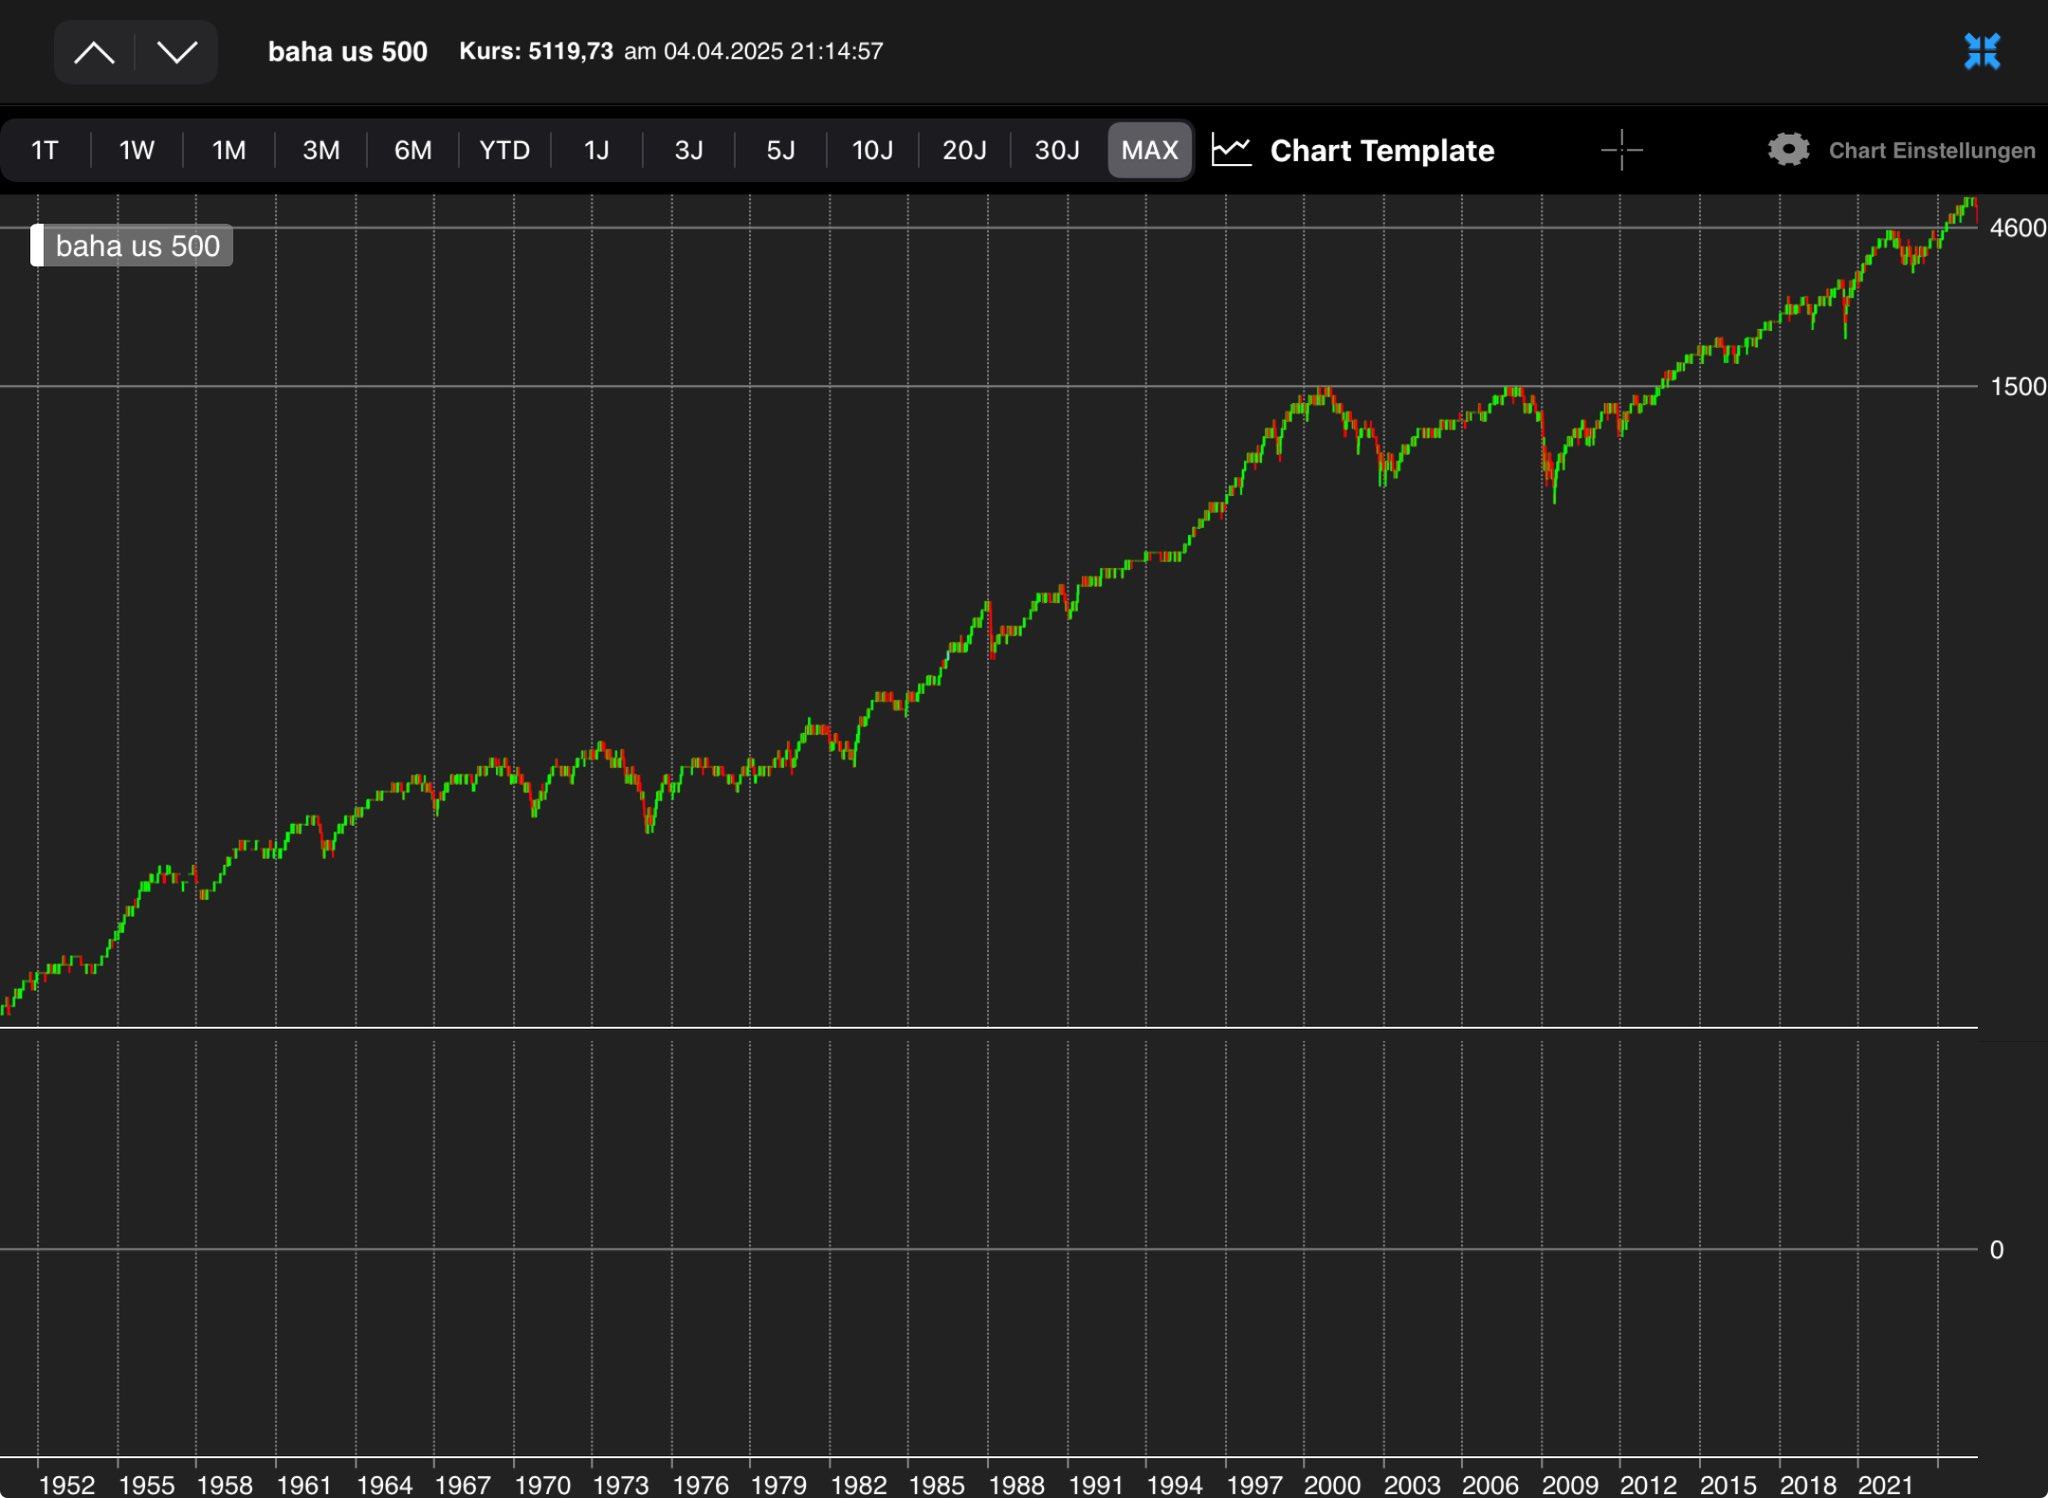Exit fullscreen with blue collapse icon
This screenshot has width=2048, height=1498.
[x=1981, y=52]
